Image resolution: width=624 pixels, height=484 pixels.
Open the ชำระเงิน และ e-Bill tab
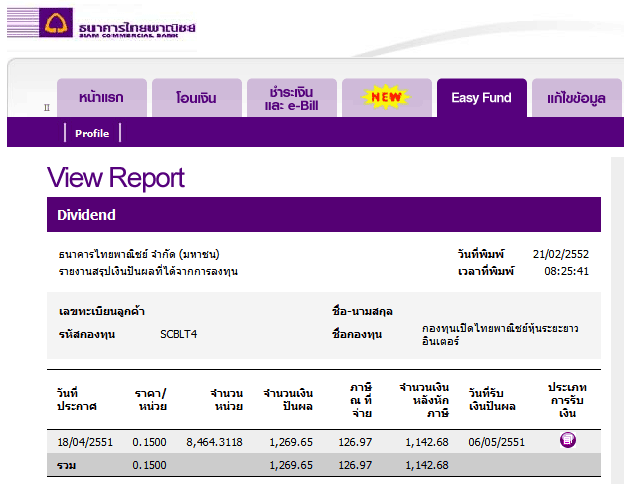(292, 98)
